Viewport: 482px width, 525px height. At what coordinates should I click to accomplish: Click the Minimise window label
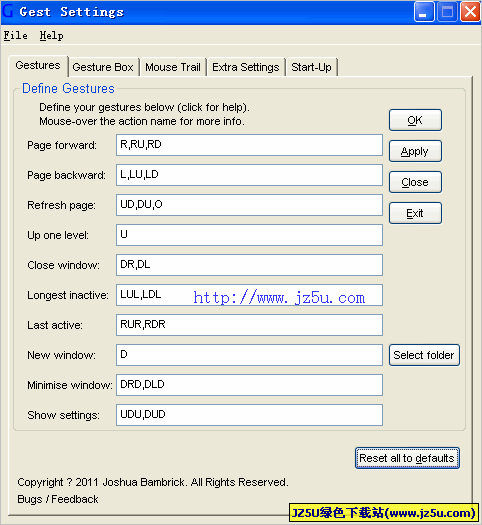click(70, 385)
